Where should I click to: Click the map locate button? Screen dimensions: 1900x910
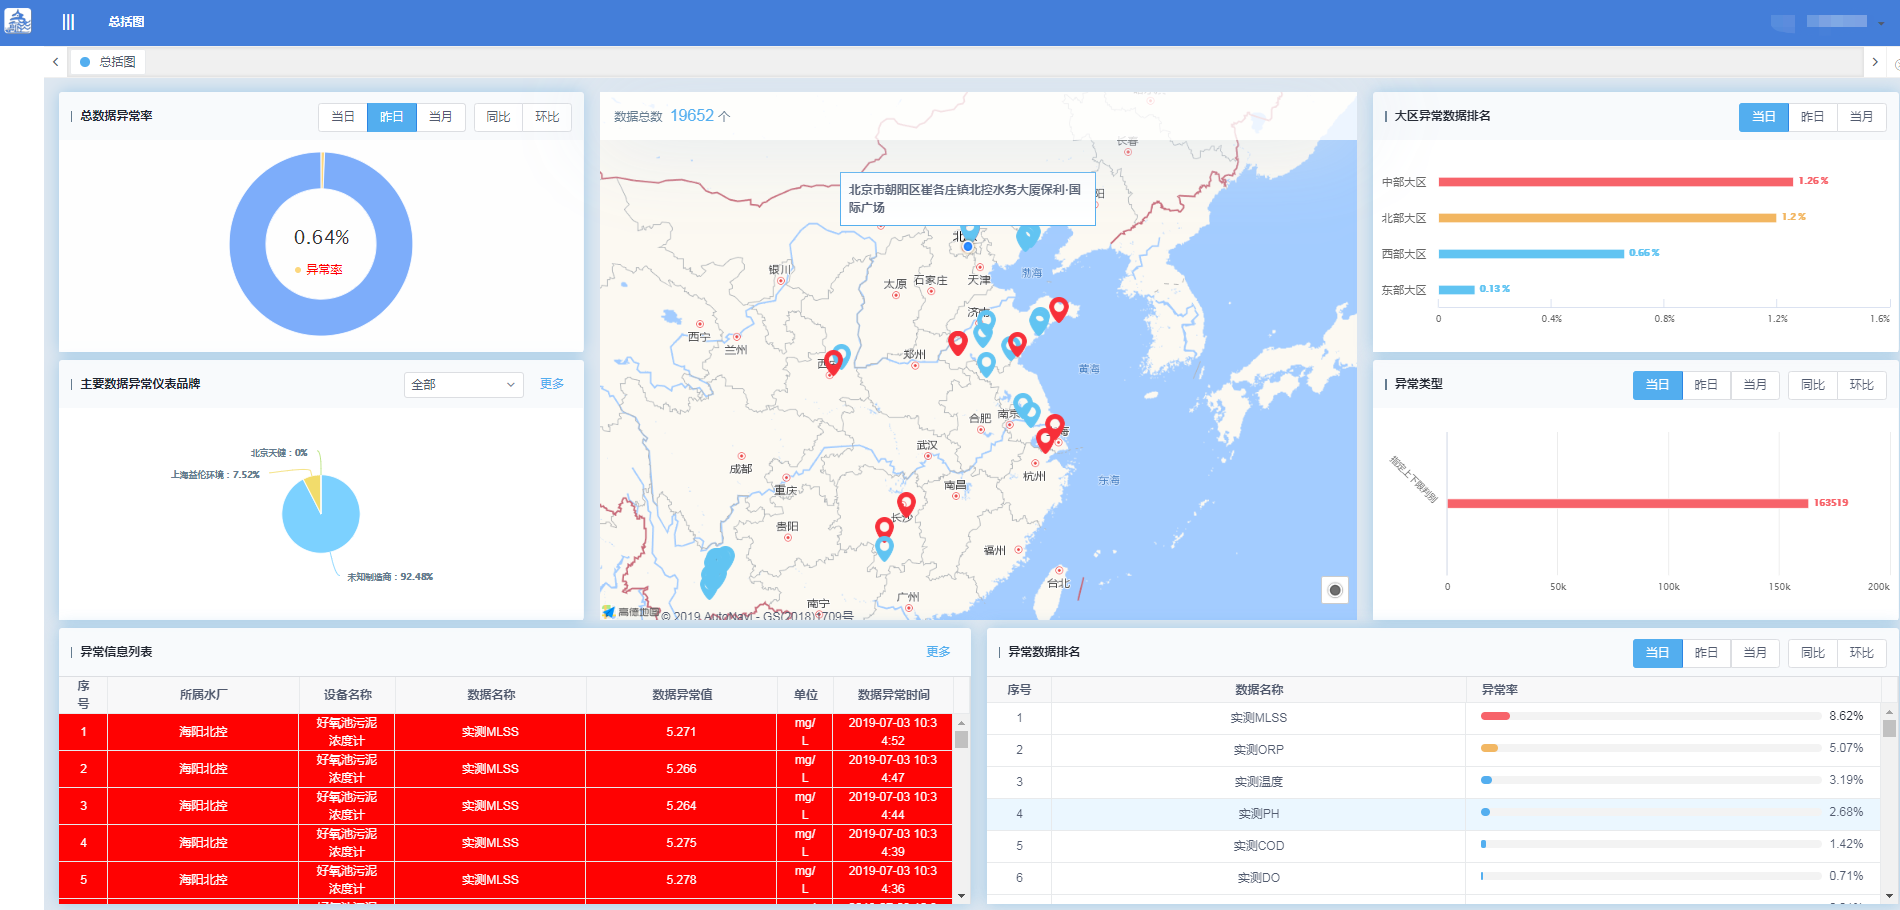pyautogui.click(x=1334, y=590)
